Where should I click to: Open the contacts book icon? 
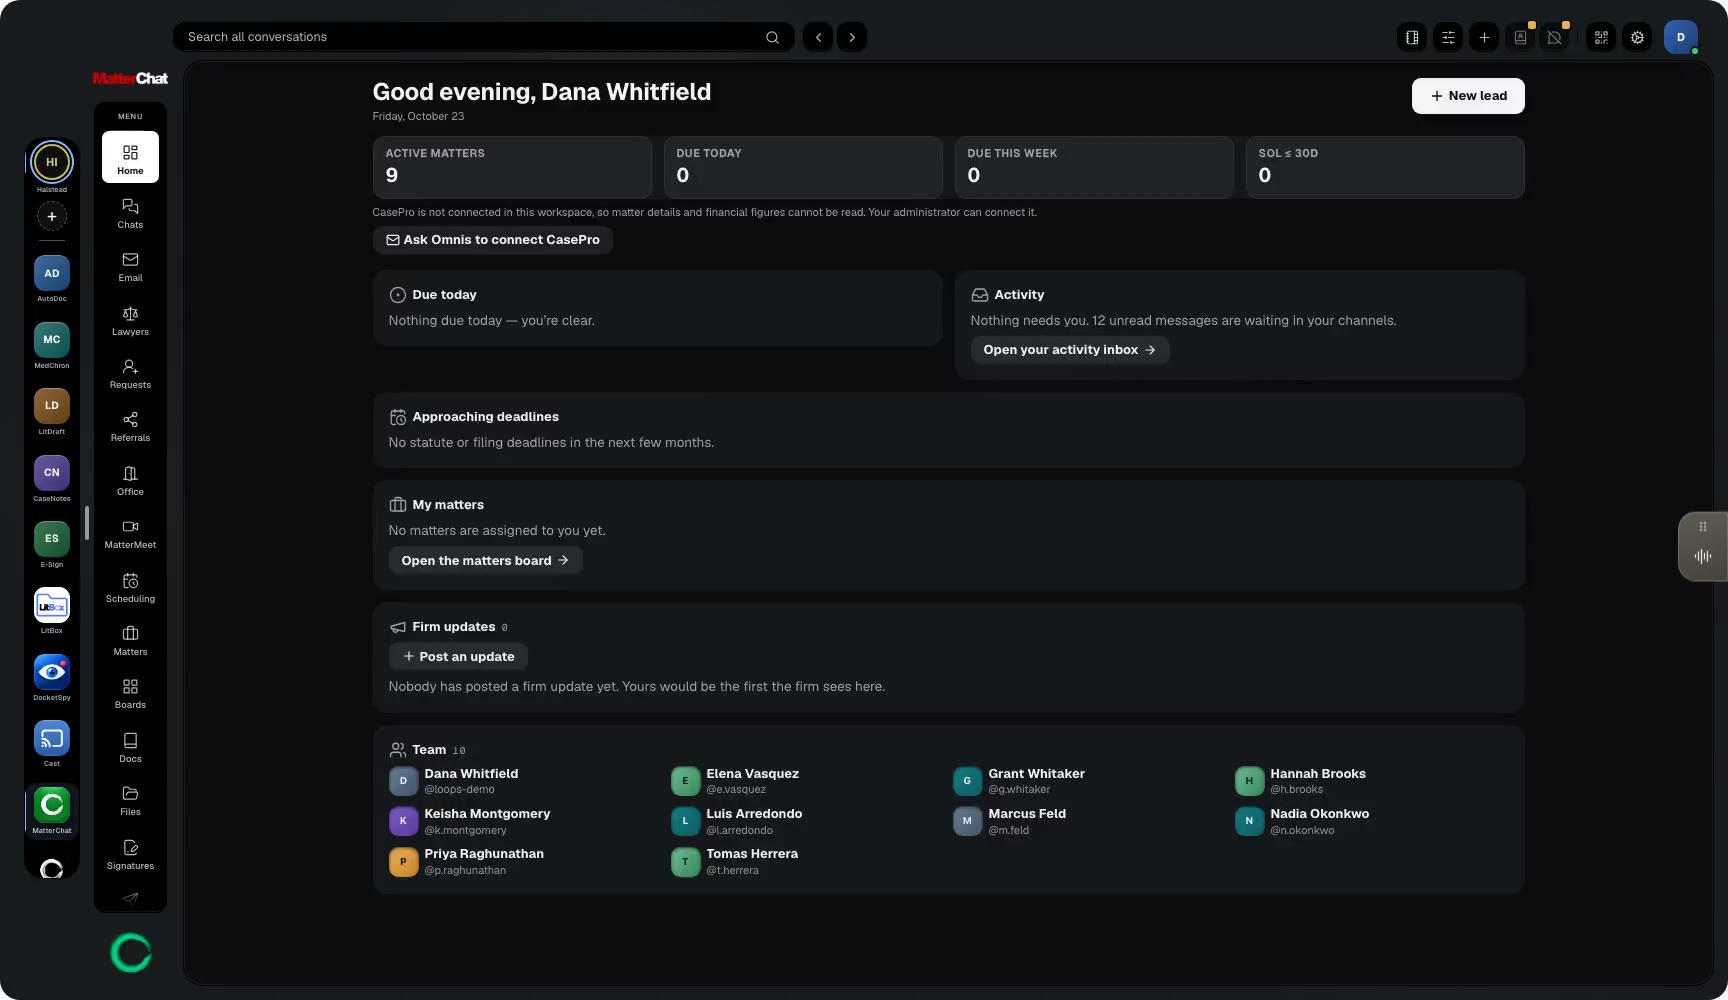[x=1520, y=37]
